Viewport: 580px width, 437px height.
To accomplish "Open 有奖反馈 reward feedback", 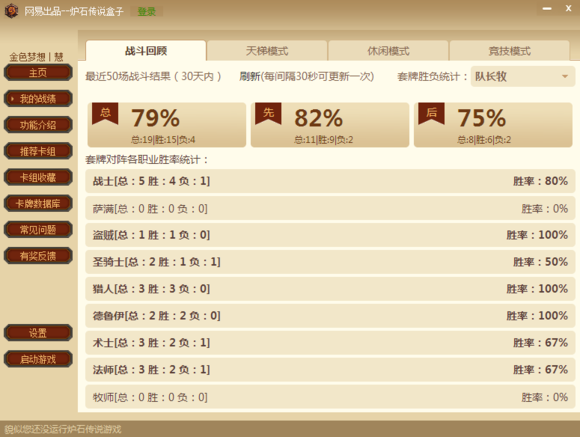I will pos(38,256).
